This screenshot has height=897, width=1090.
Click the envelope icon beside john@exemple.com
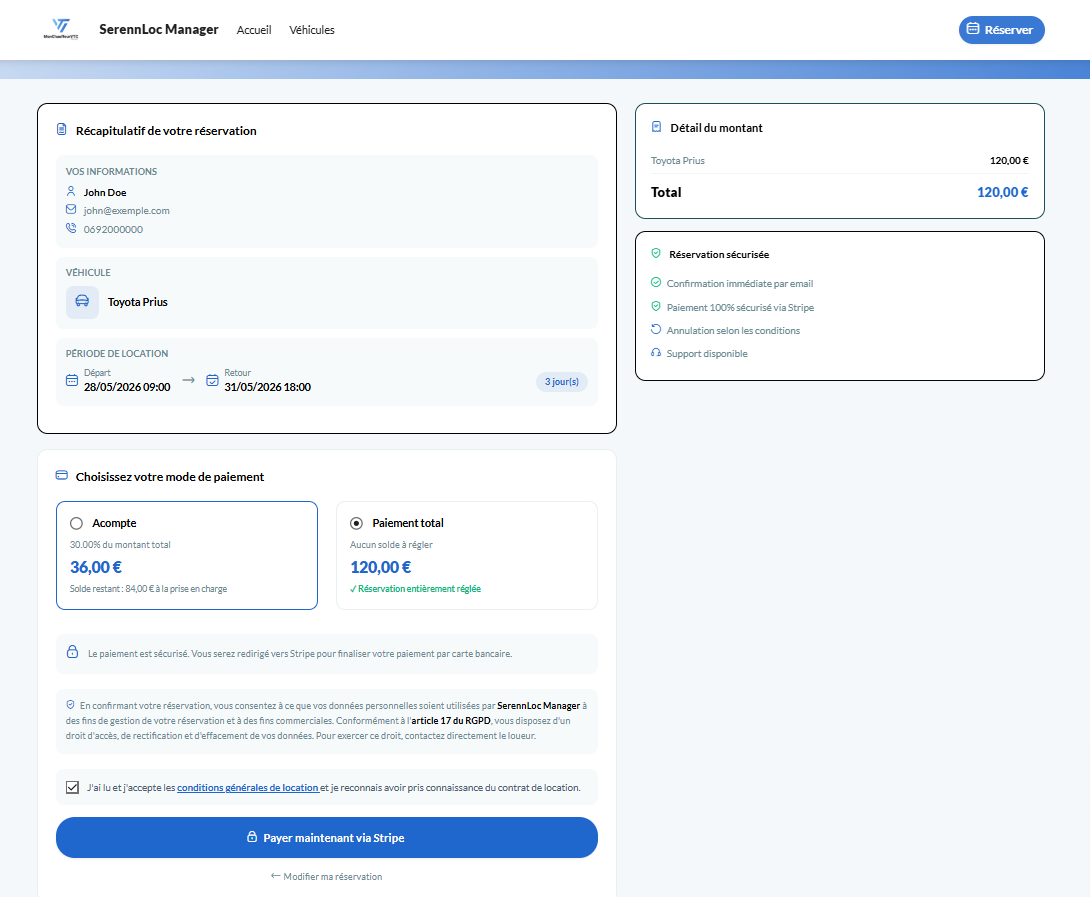point(71,209)
